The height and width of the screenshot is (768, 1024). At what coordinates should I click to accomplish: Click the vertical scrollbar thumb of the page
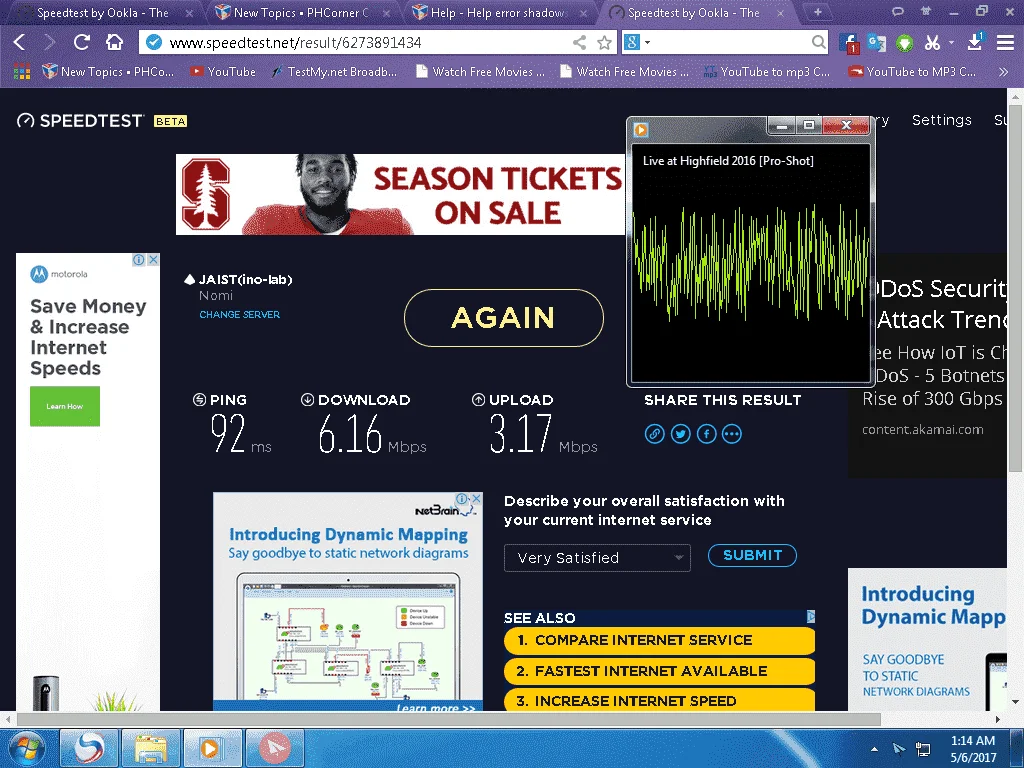1015,287
